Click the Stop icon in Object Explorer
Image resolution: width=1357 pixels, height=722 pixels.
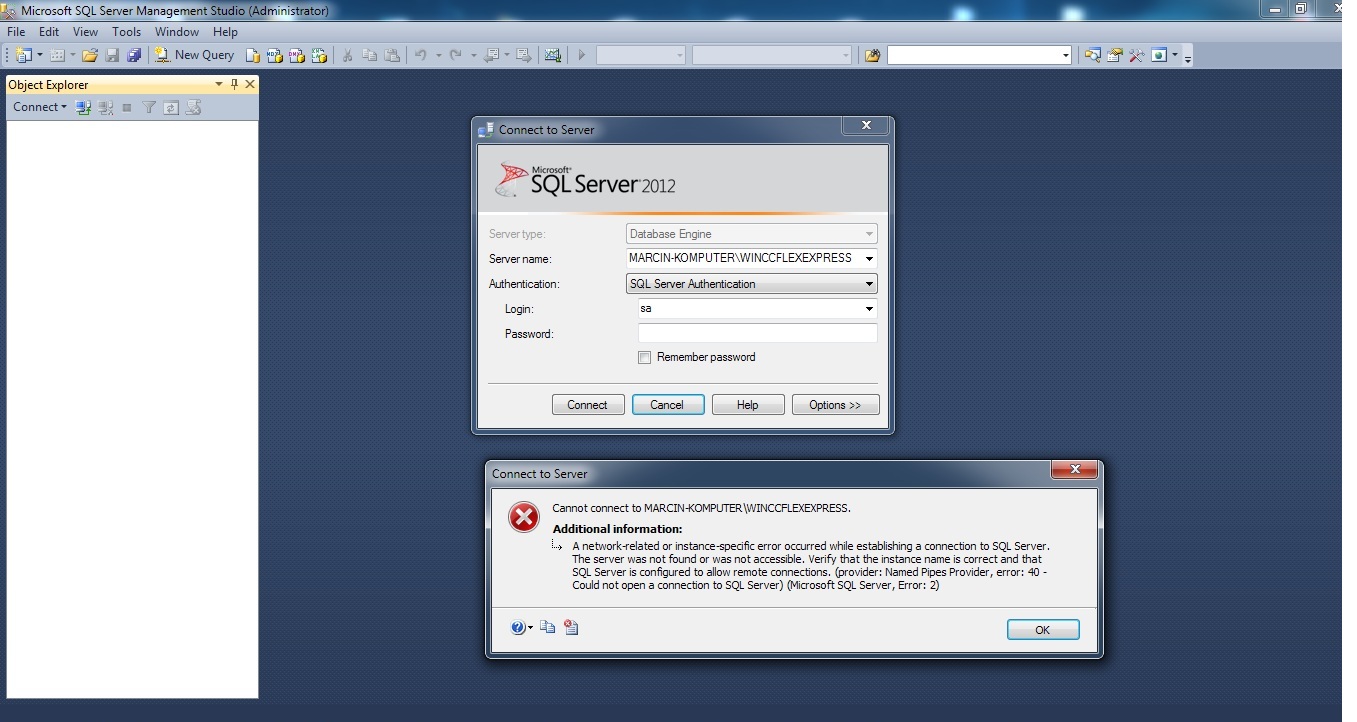pyautogui.click(x=127, y=107)
